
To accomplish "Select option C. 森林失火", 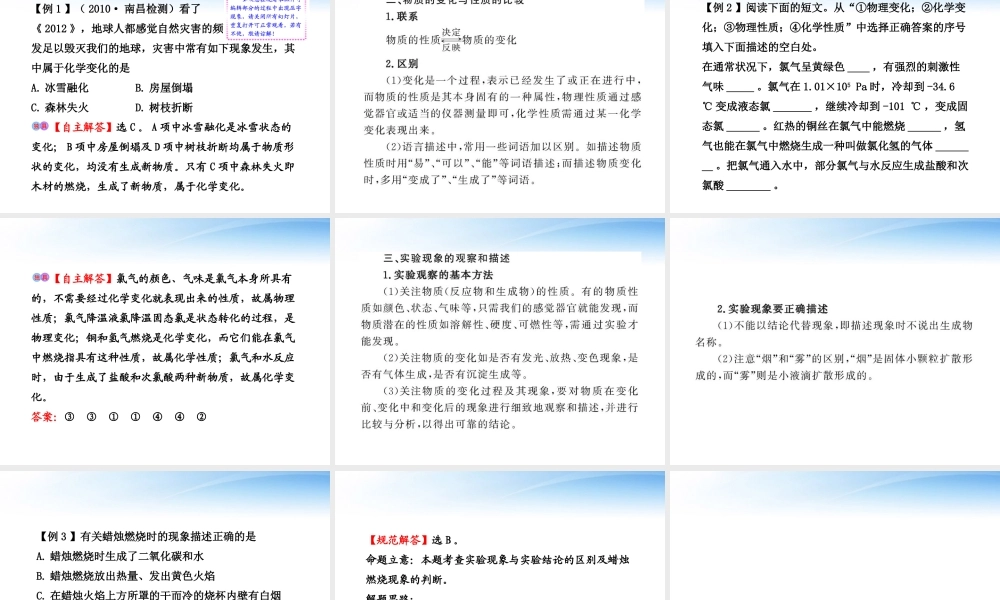I will point(60,108).
